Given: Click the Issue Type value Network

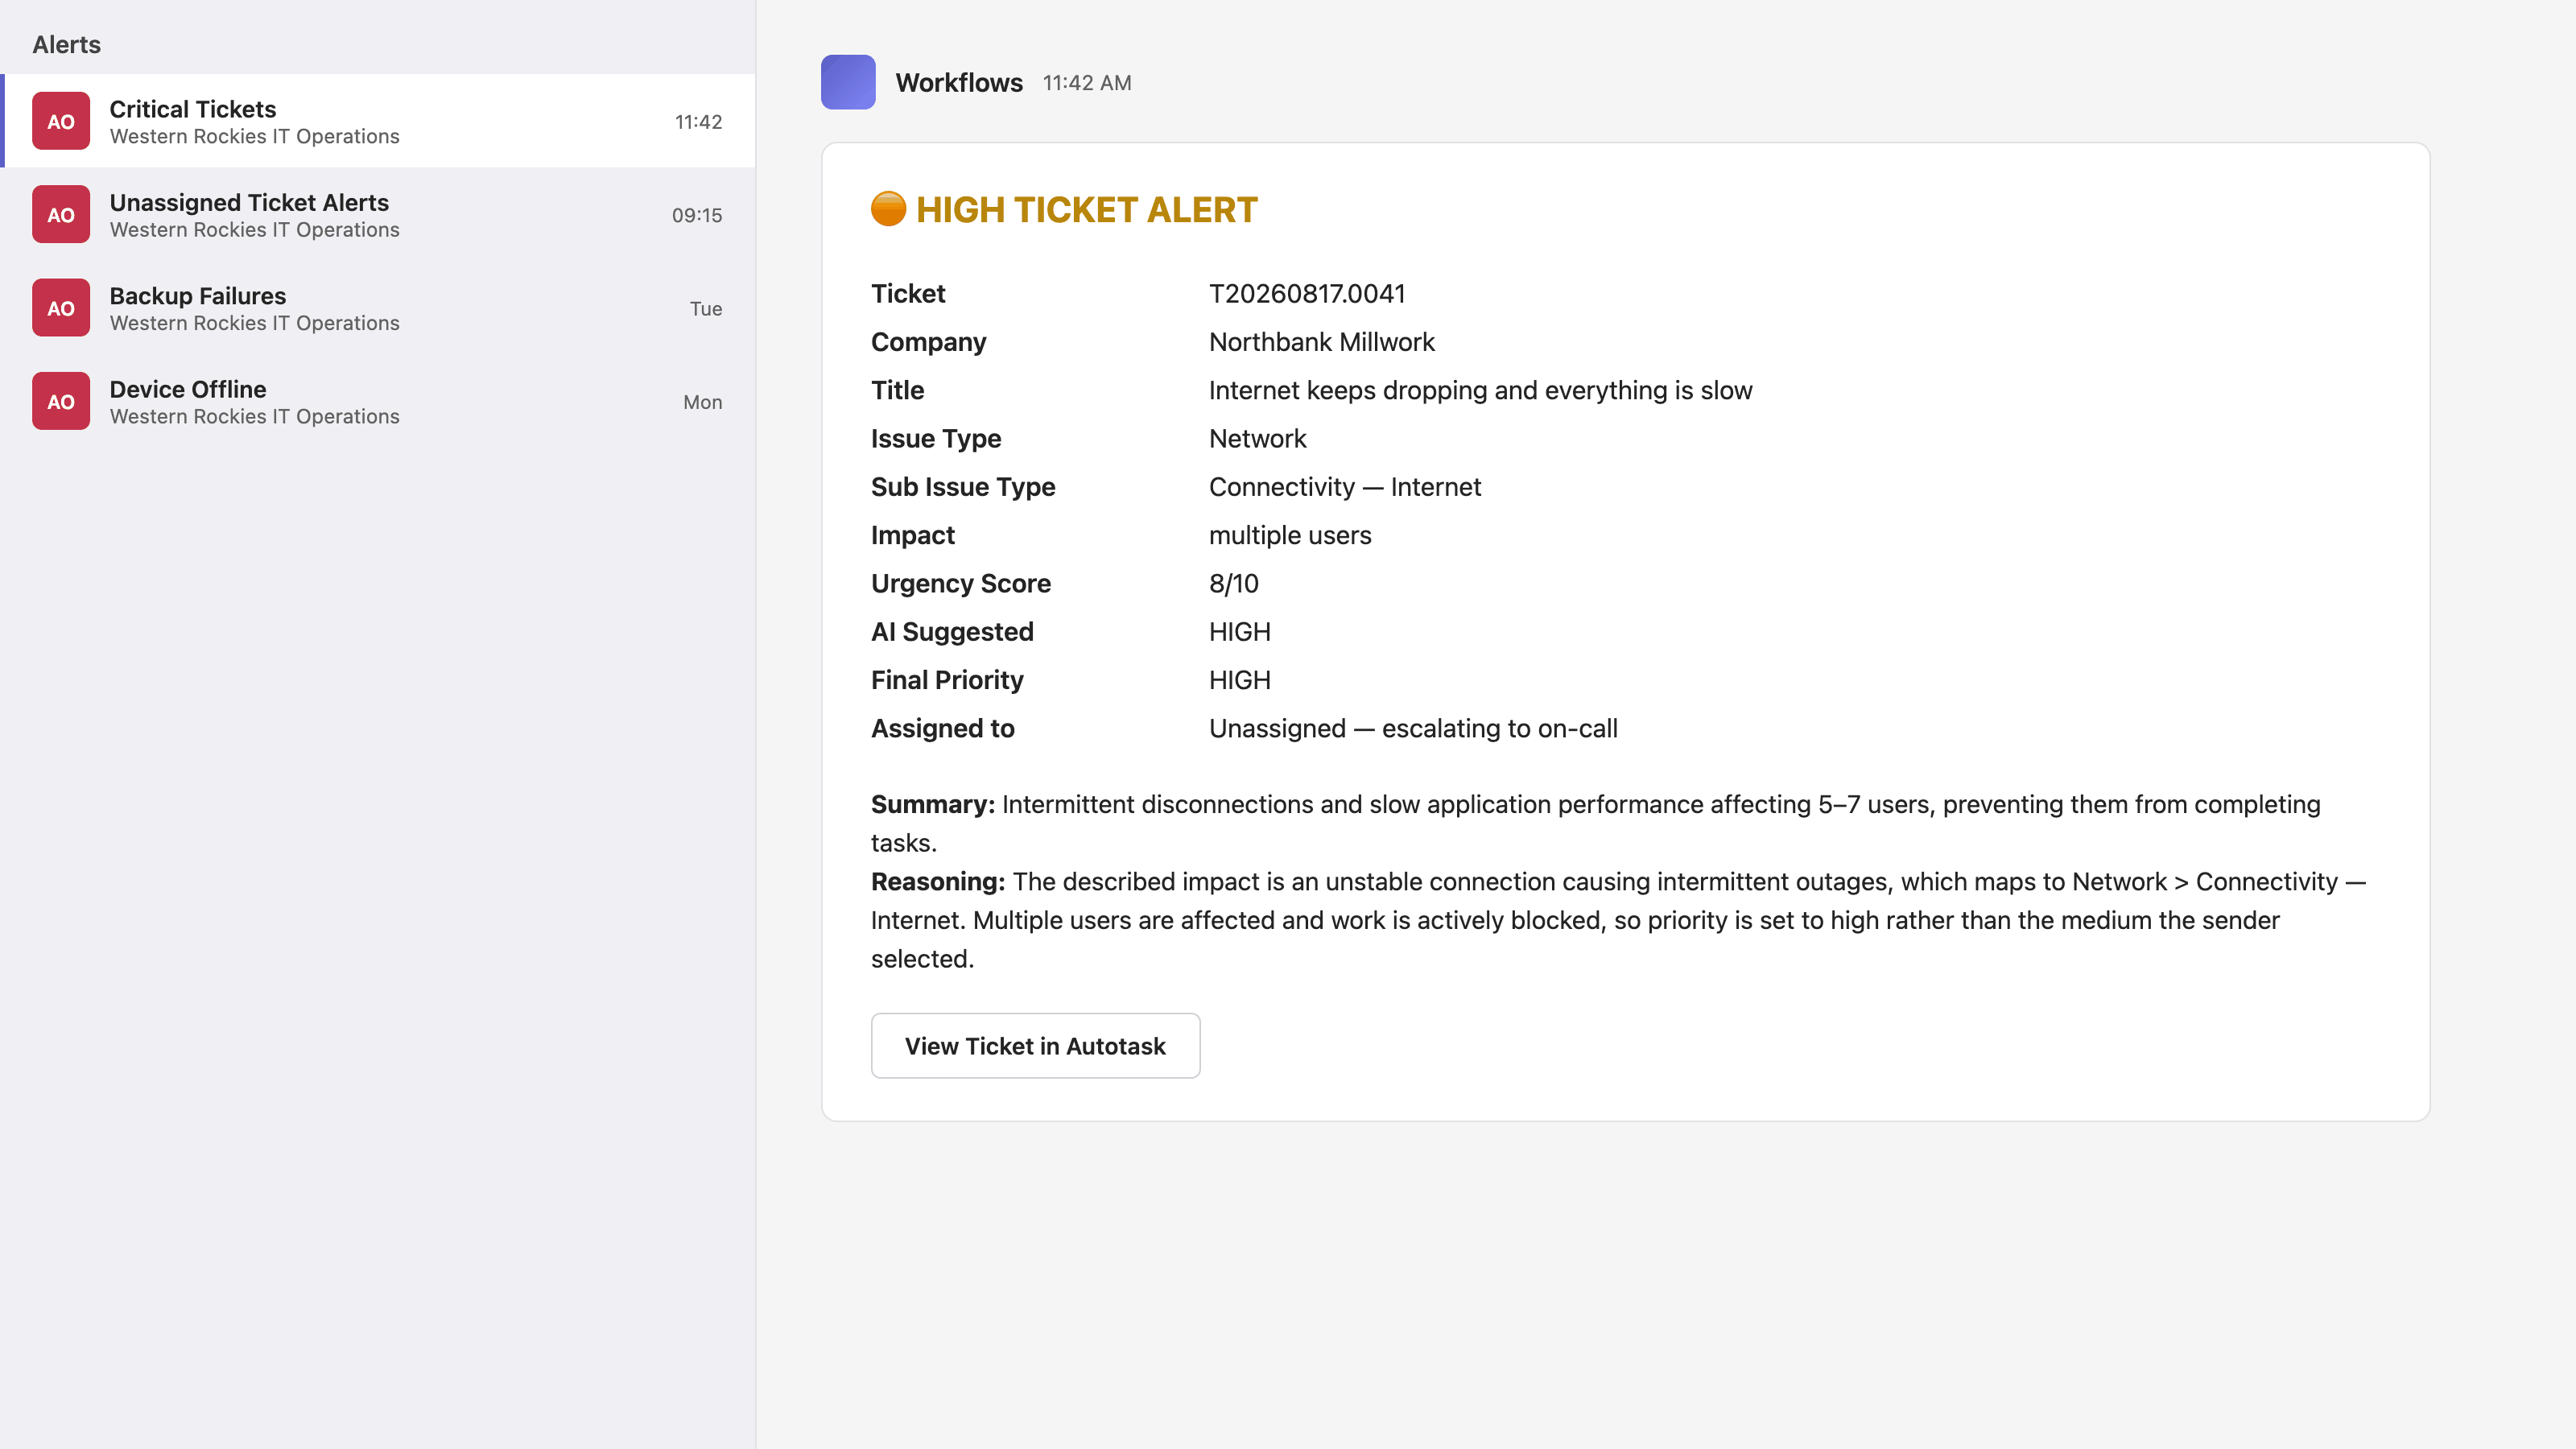Looking at the screenshot, I should click(x=1257, y=438).
